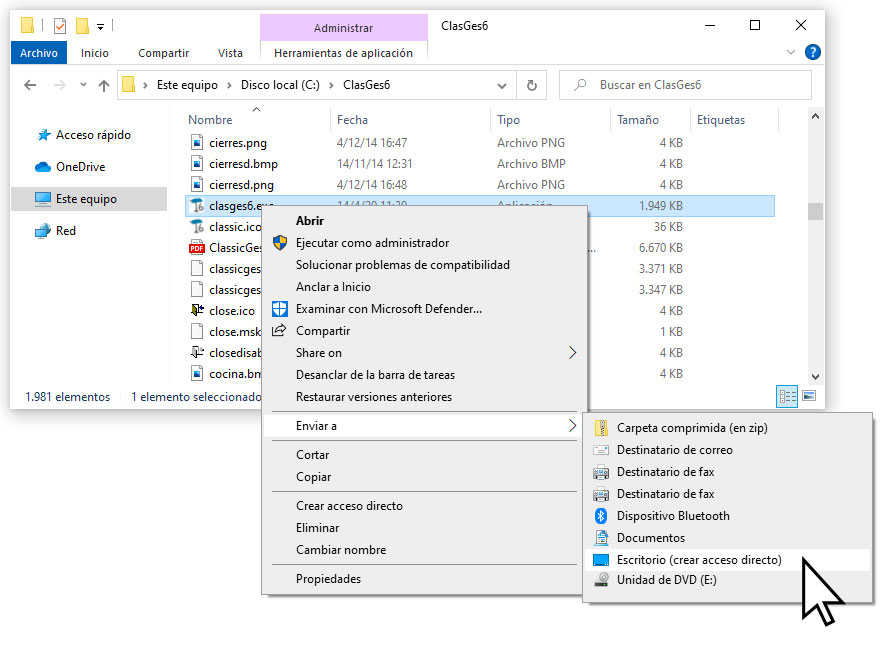This screenshot has width=887, height=647.
Task: Choose Crear acceso directo
Action: (x=425, y=506)
